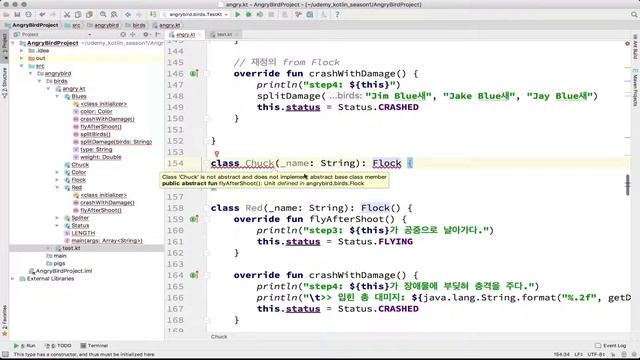Expand the out folder arrow

22,58
